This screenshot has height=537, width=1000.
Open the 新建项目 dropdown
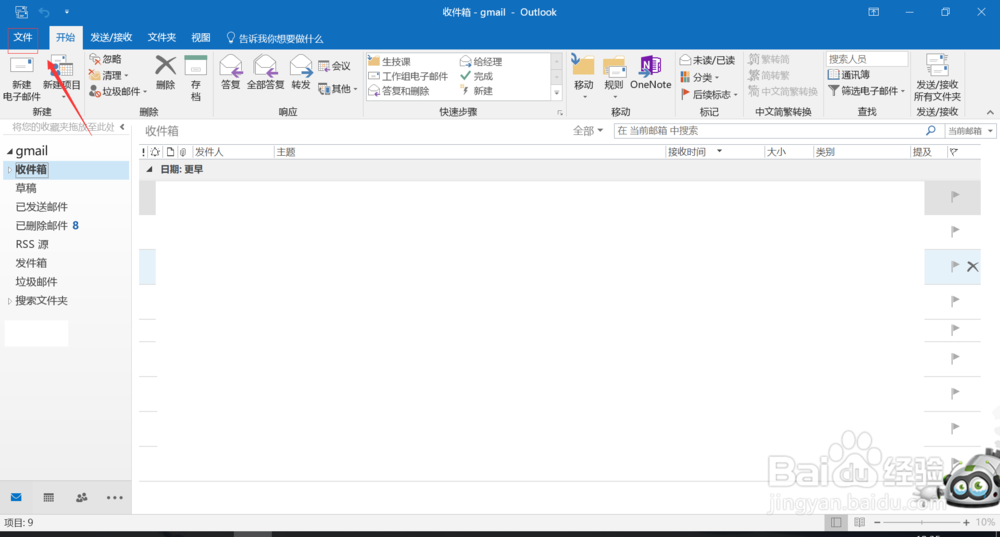(x=62, y=78)
